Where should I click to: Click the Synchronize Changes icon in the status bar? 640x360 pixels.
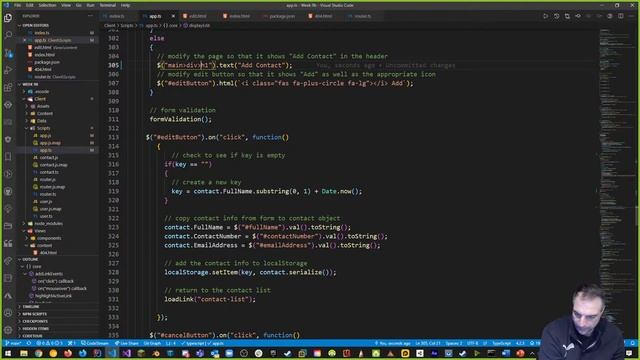29,343
